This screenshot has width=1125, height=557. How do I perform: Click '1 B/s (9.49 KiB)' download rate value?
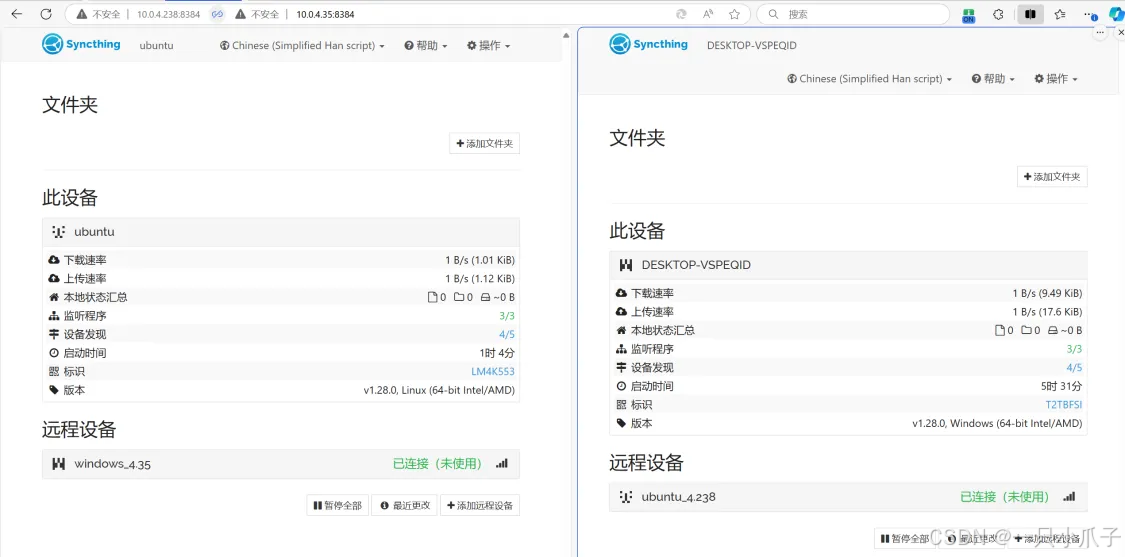[x=1047, y=293]
